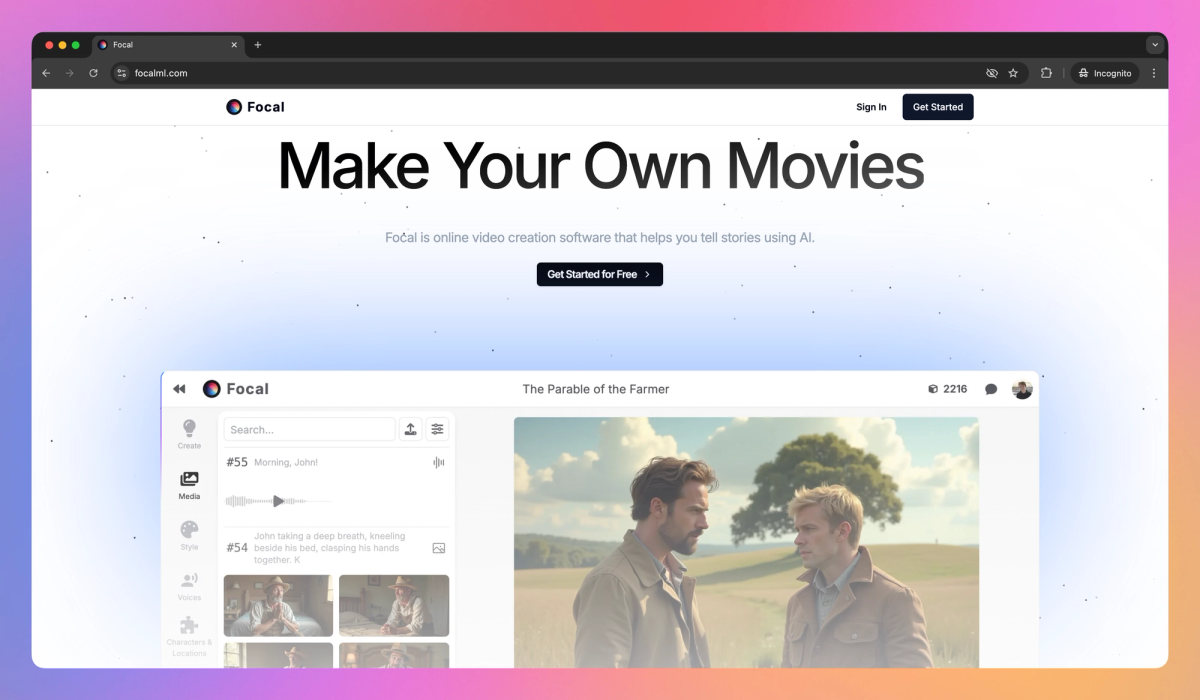The image size is (1200, 700).
Task: Click the rewind double-arrow icon in app
Action: (179, 389)
